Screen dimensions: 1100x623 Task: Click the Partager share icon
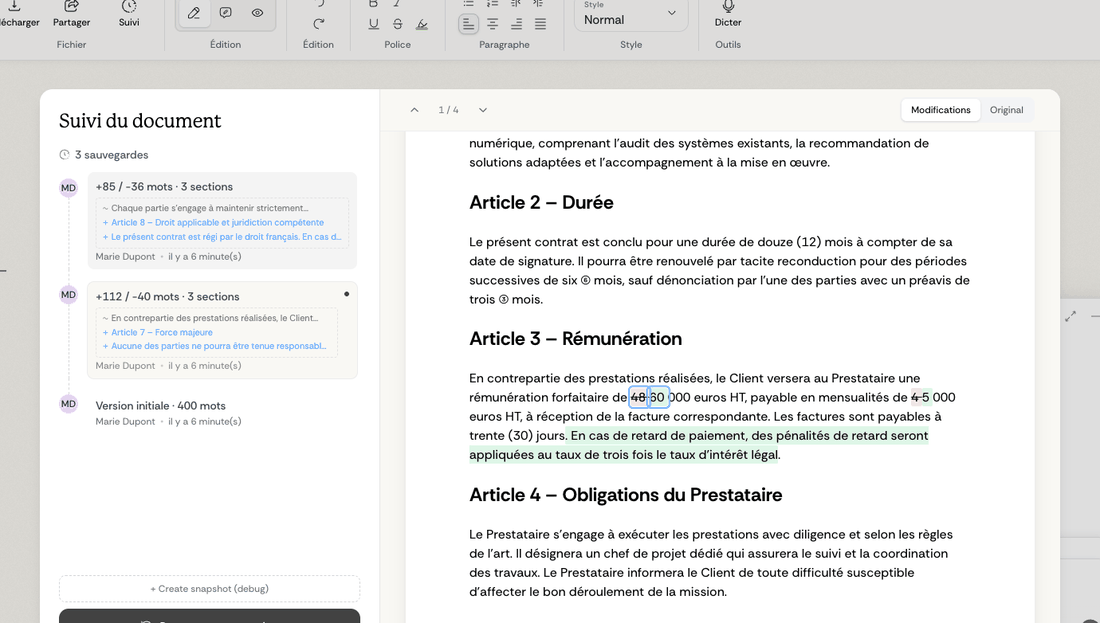(71, 8)
